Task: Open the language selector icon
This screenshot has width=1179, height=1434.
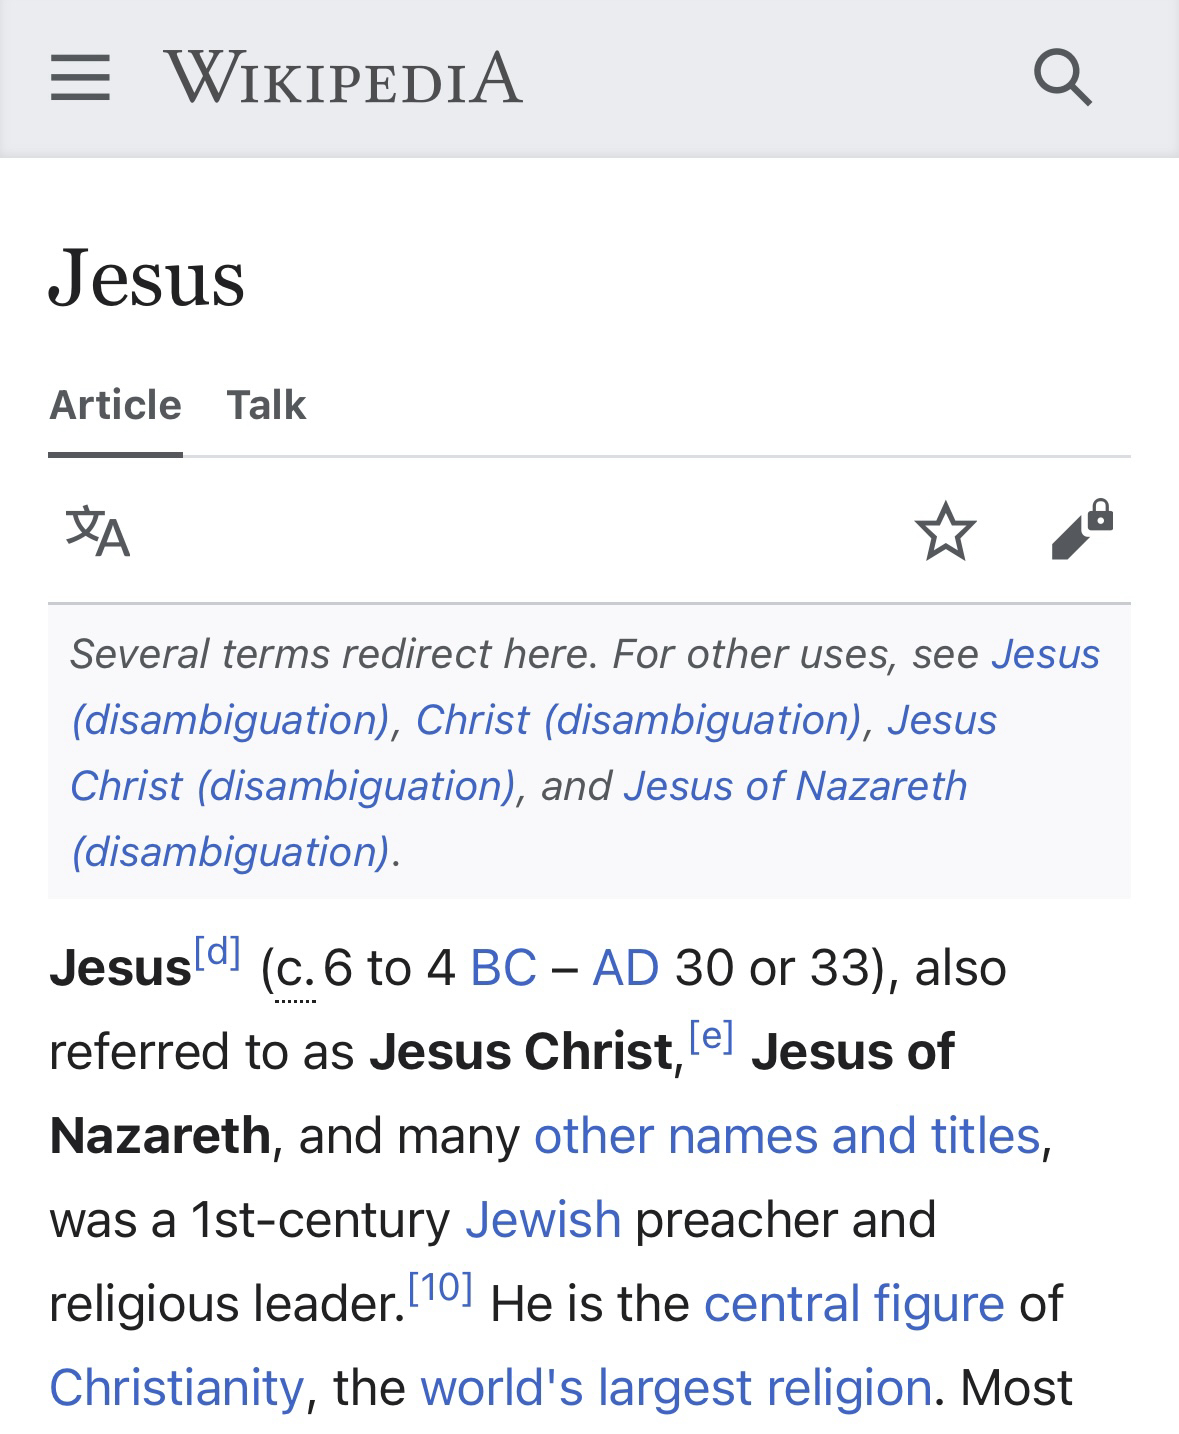Action: (x=98, y=531)
